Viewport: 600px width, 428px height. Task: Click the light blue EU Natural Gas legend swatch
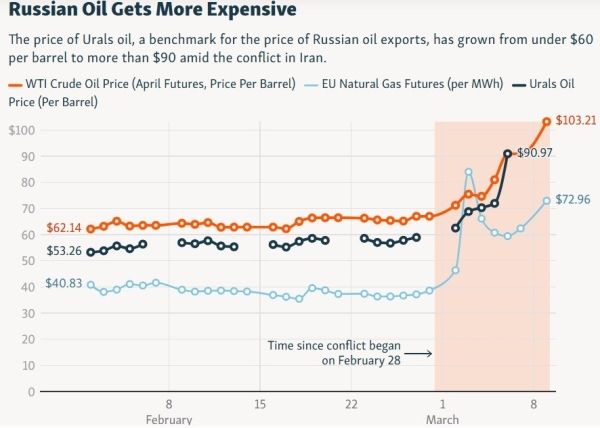point(310,84)
